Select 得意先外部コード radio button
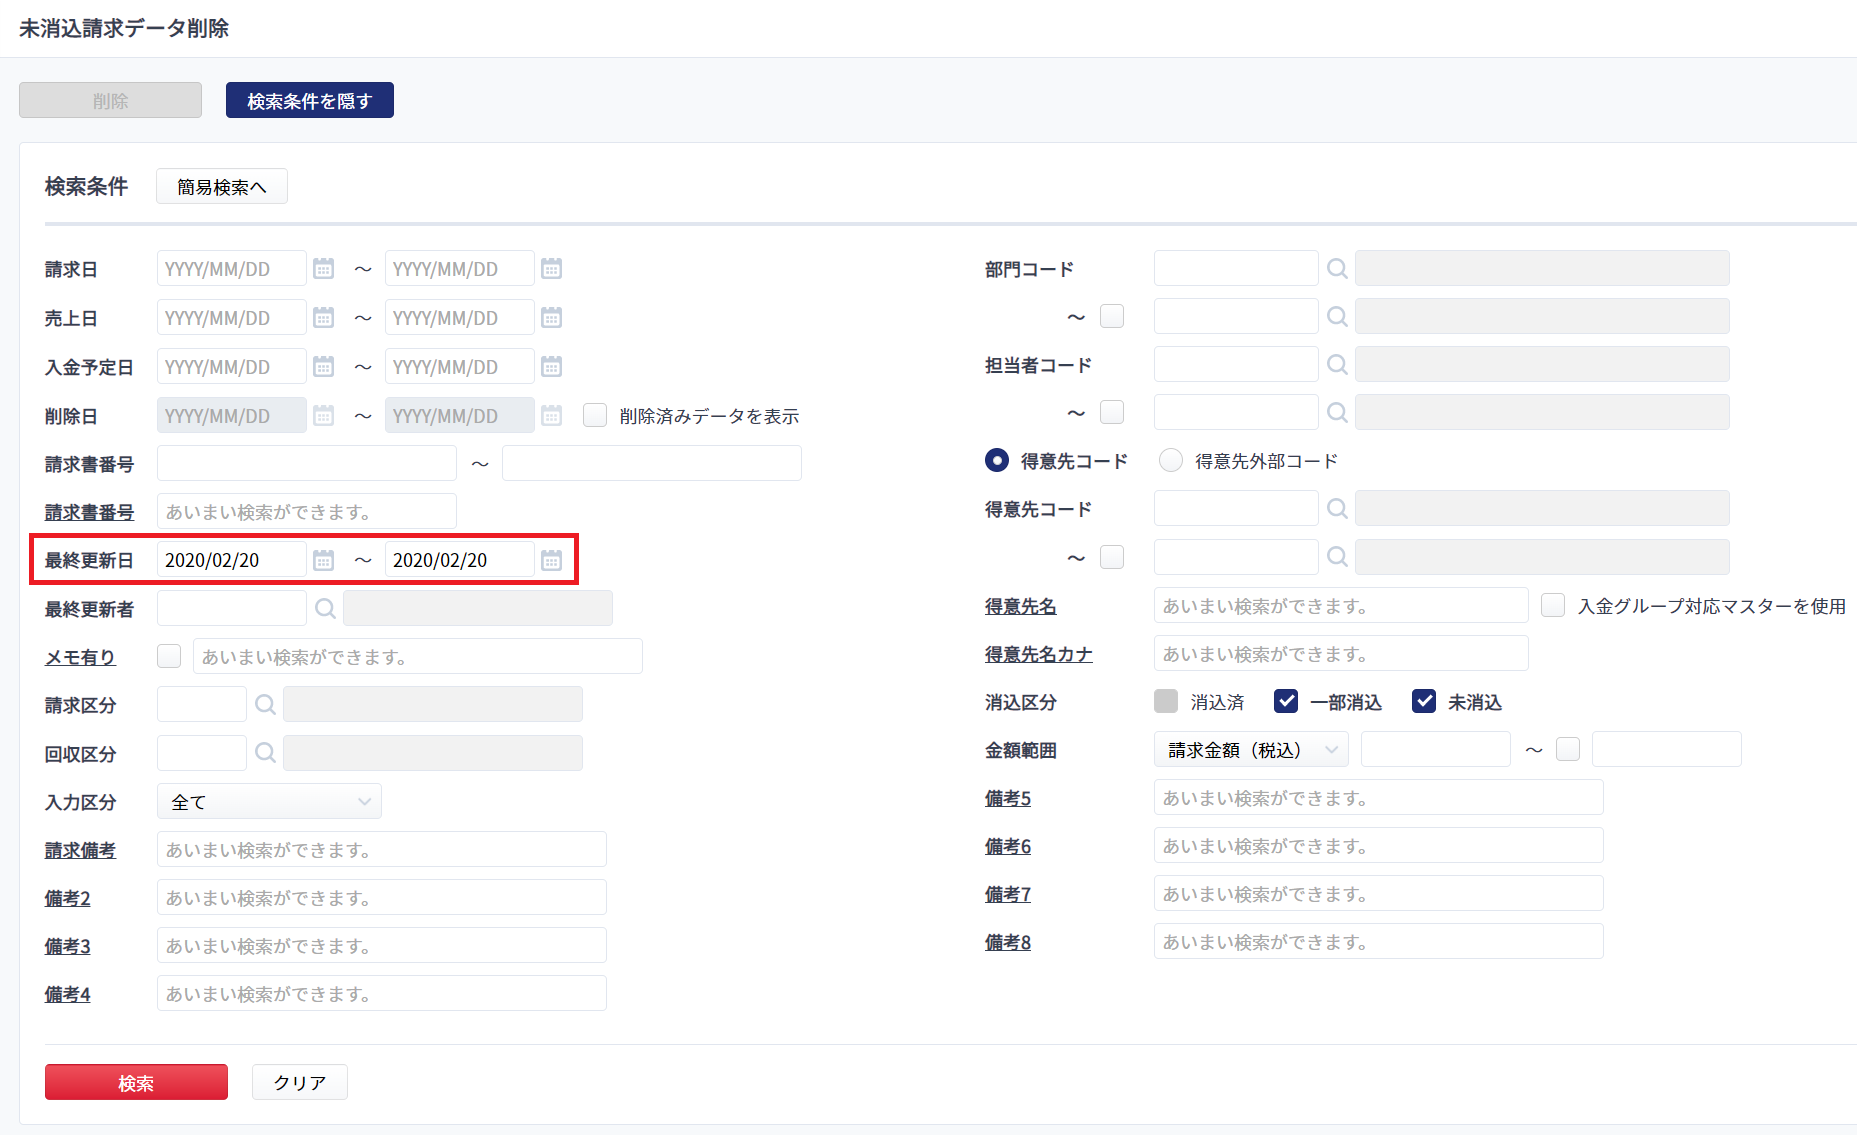 click(1171, 460)
